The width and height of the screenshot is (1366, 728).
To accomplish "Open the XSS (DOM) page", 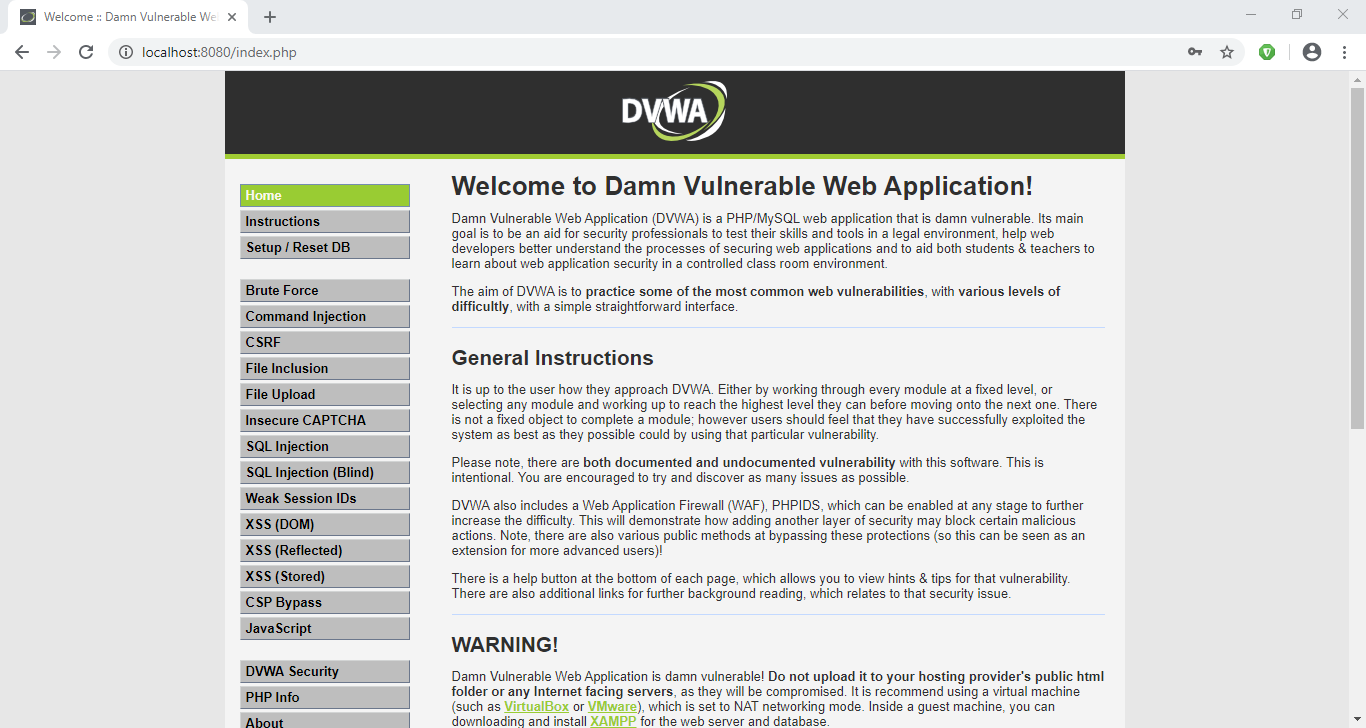I will 325,525.
